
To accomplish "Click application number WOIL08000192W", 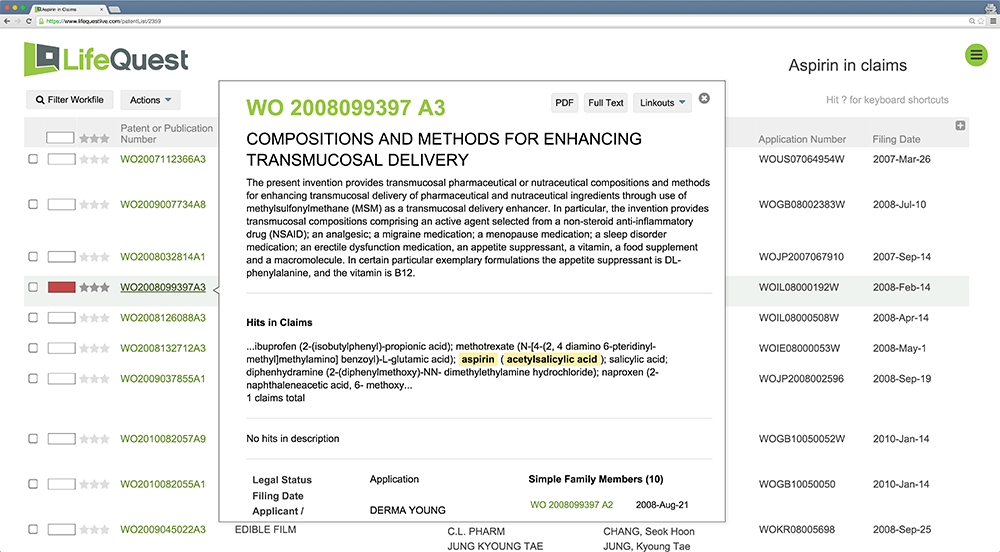I will point(798,287).
